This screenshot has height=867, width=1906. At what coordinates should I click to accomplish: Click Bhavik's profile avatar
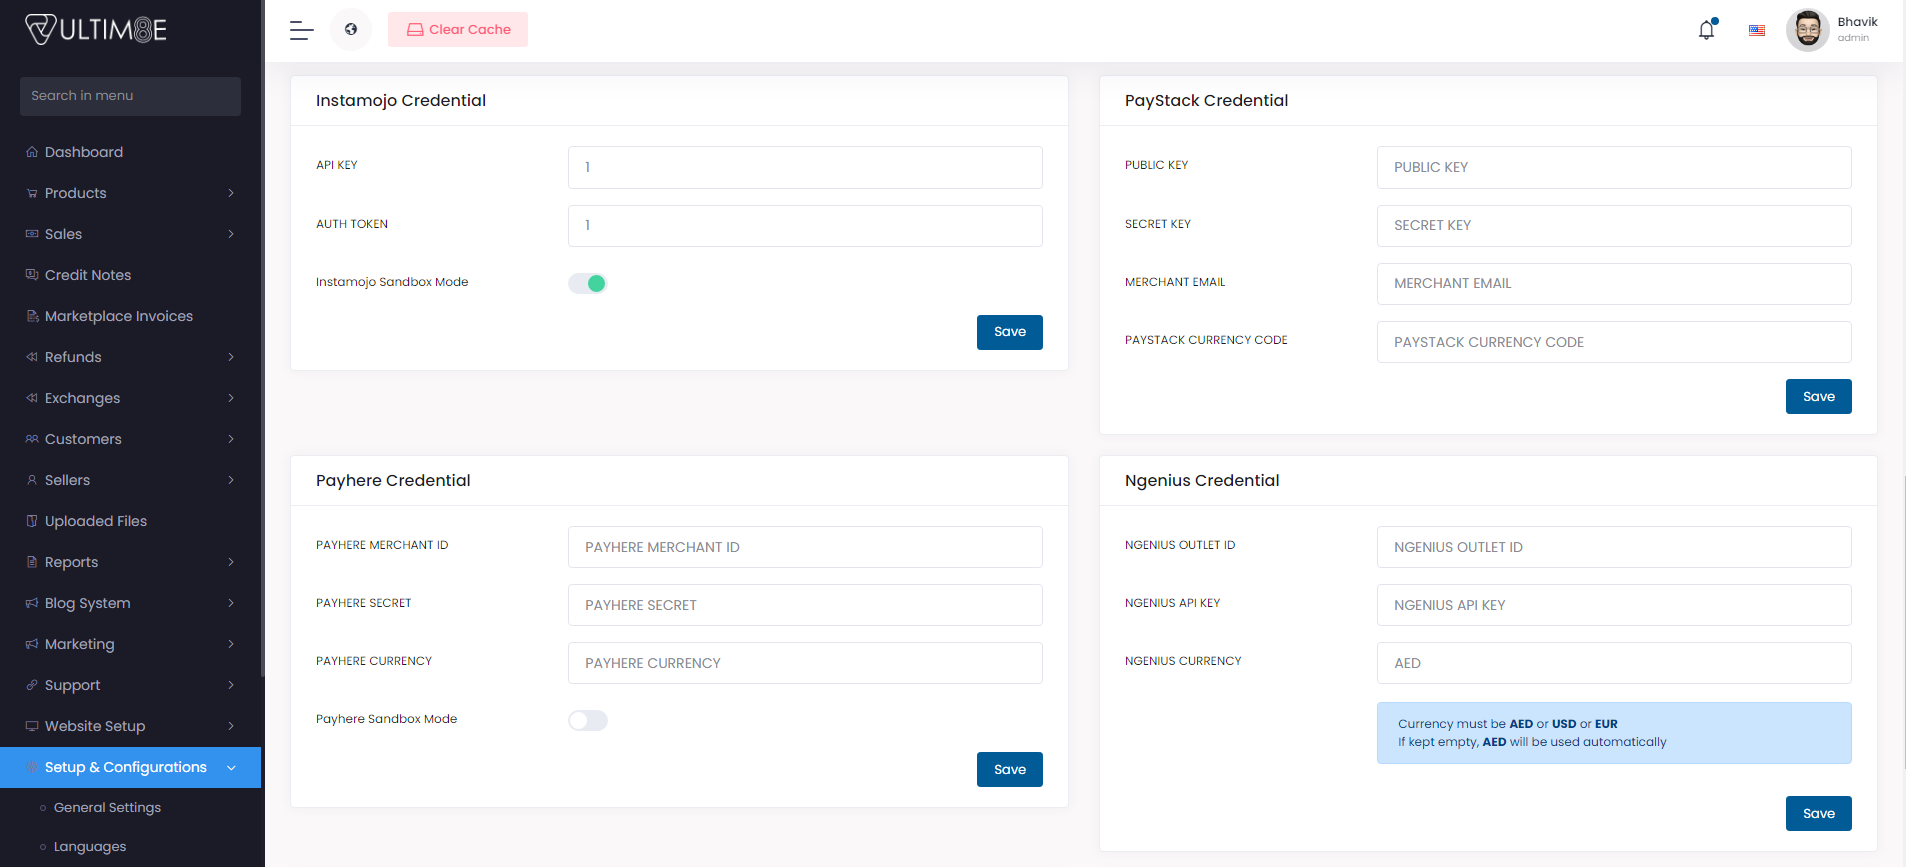(1808, 30)
